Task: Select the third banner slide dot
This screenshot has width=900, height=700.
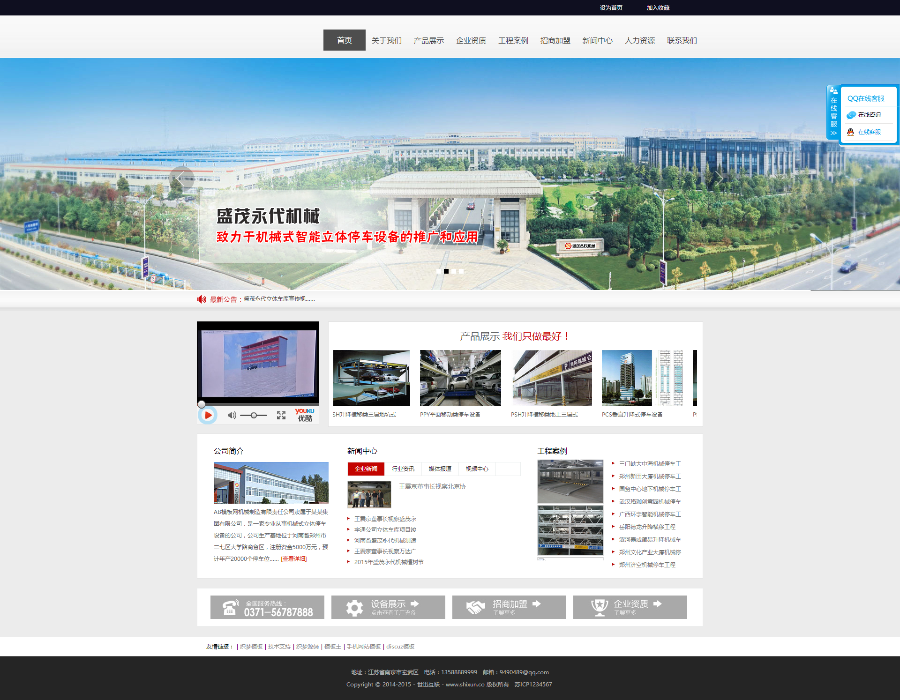Action: [x=454, y=271]
